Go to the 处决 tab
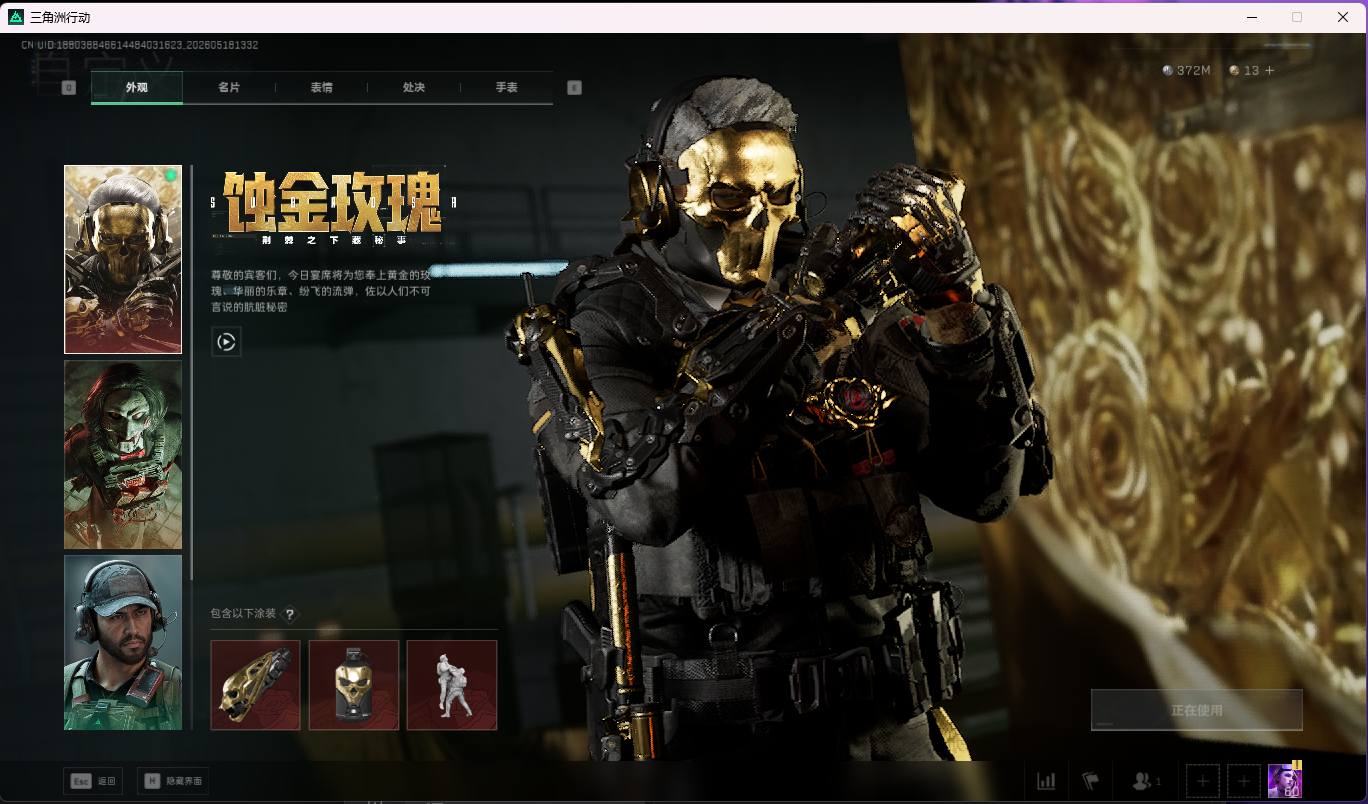 414,88
